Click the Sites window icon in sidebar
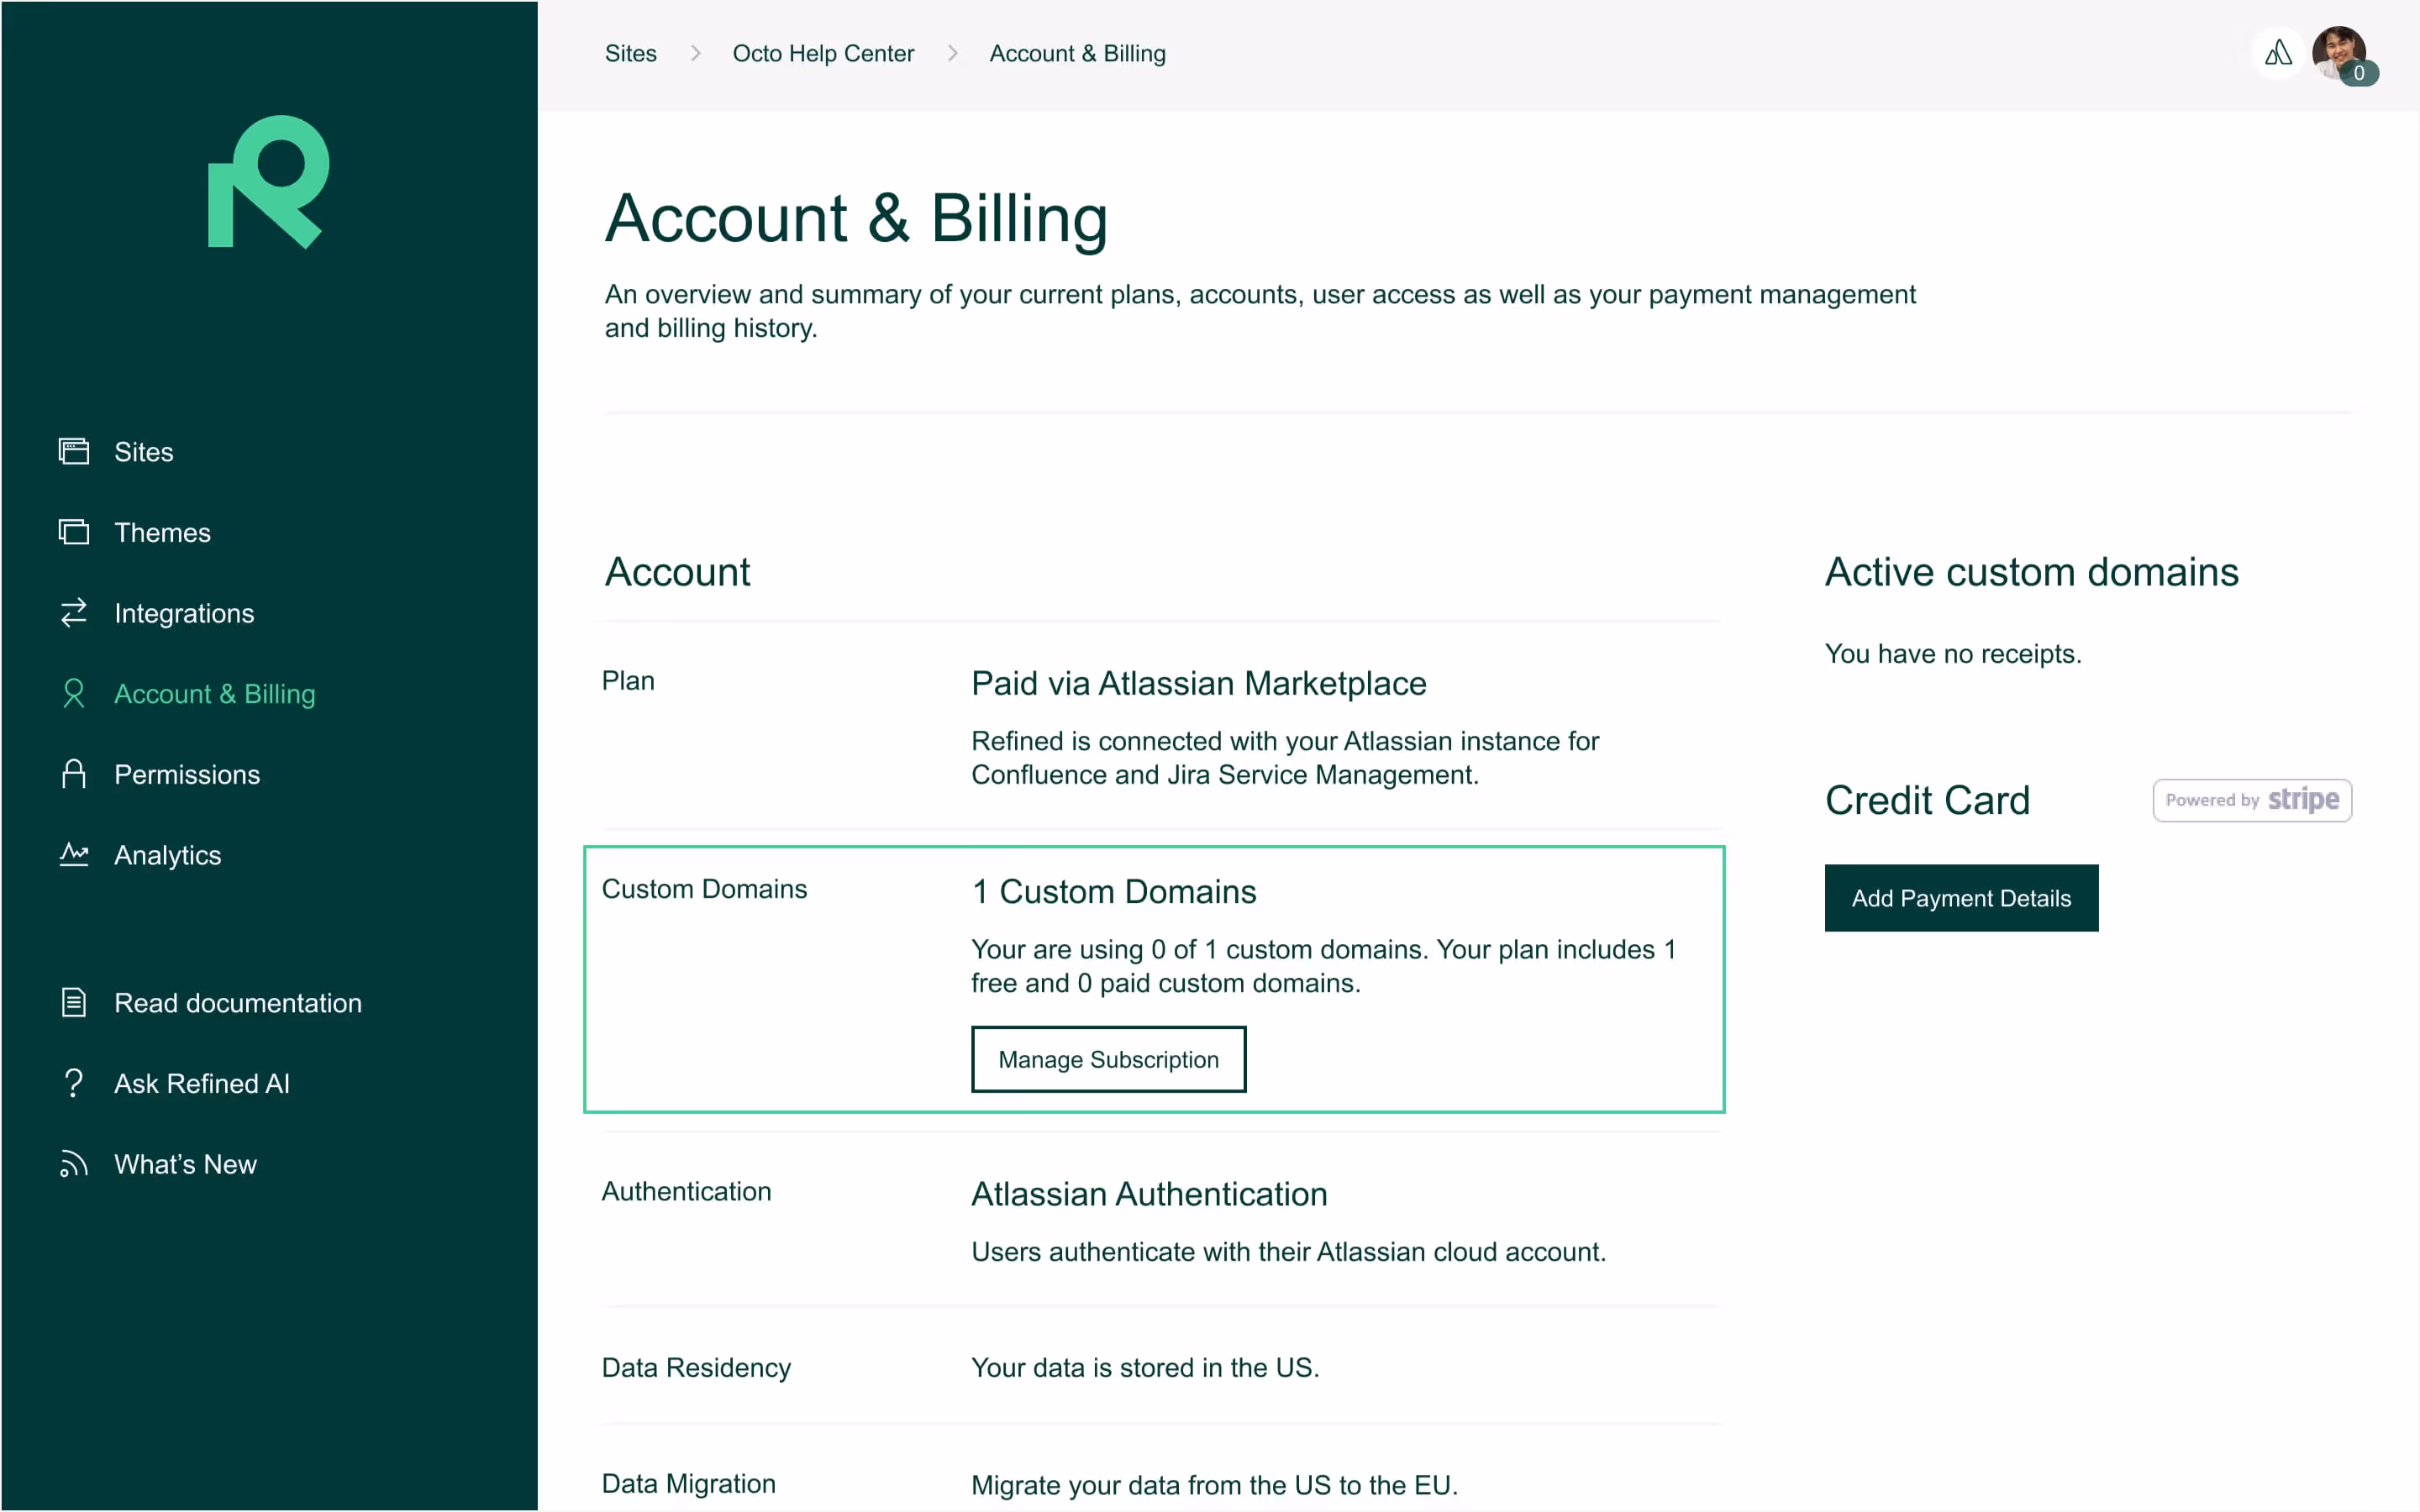 pyautogui.click(x=73, y=452)
